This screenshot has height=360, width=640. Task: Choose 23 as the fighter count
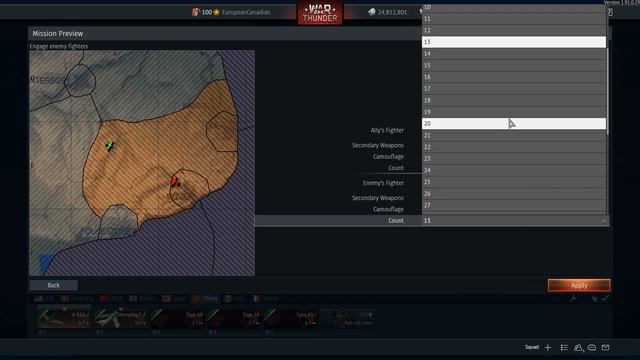pos(513,158)
